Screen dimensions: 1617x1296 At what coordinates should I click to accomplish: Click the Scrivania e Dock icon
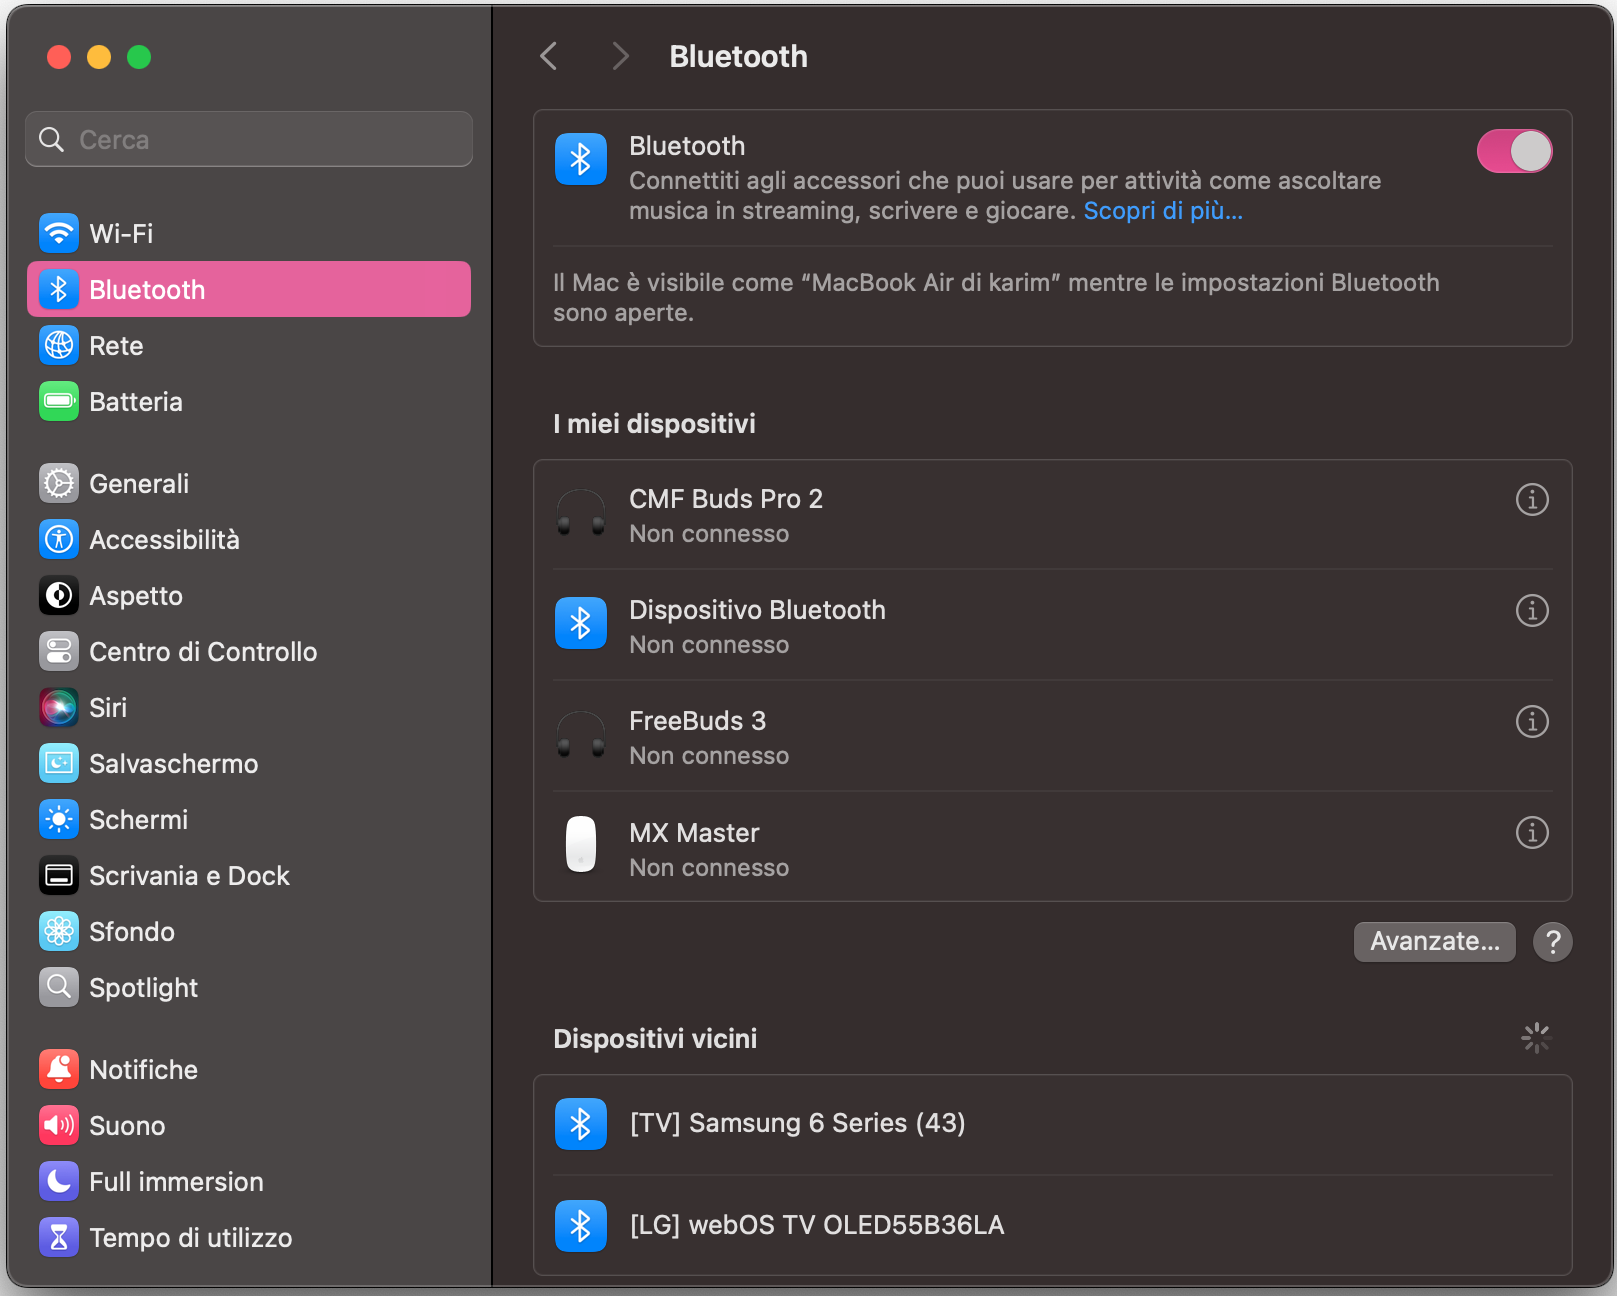59,875
